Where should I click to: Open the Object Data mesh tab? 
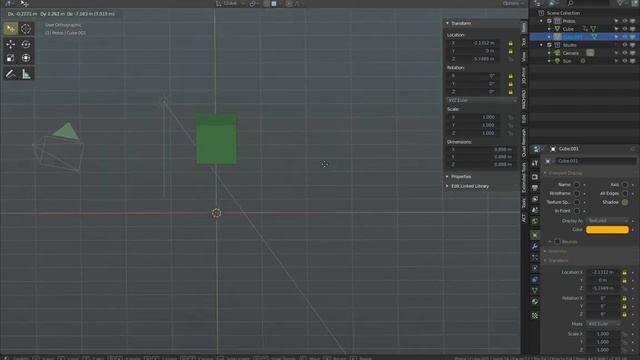pyautogui.click(x=535, y=291)
